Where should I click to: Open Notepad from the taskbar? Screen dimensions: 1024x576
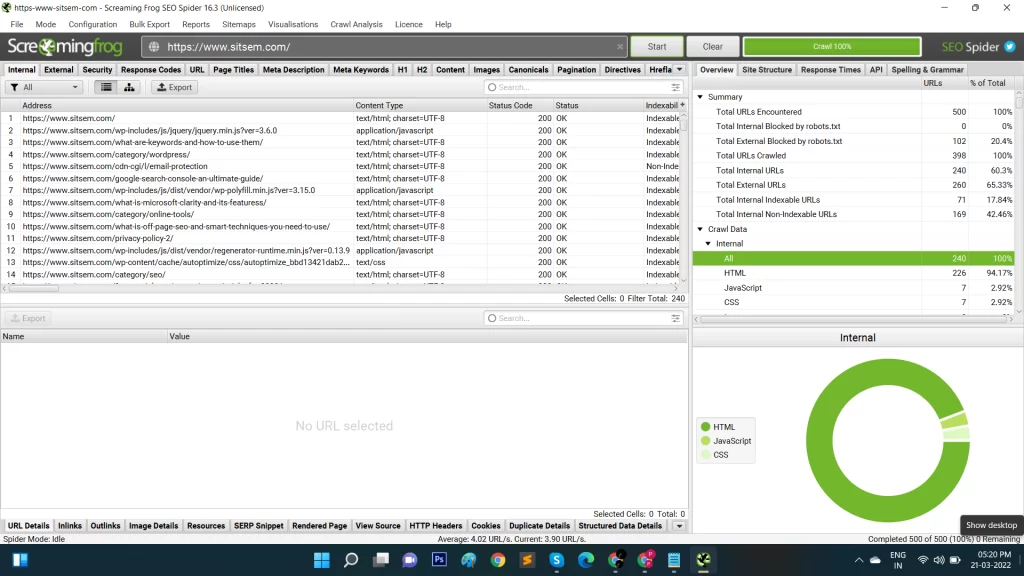point(674,560)
